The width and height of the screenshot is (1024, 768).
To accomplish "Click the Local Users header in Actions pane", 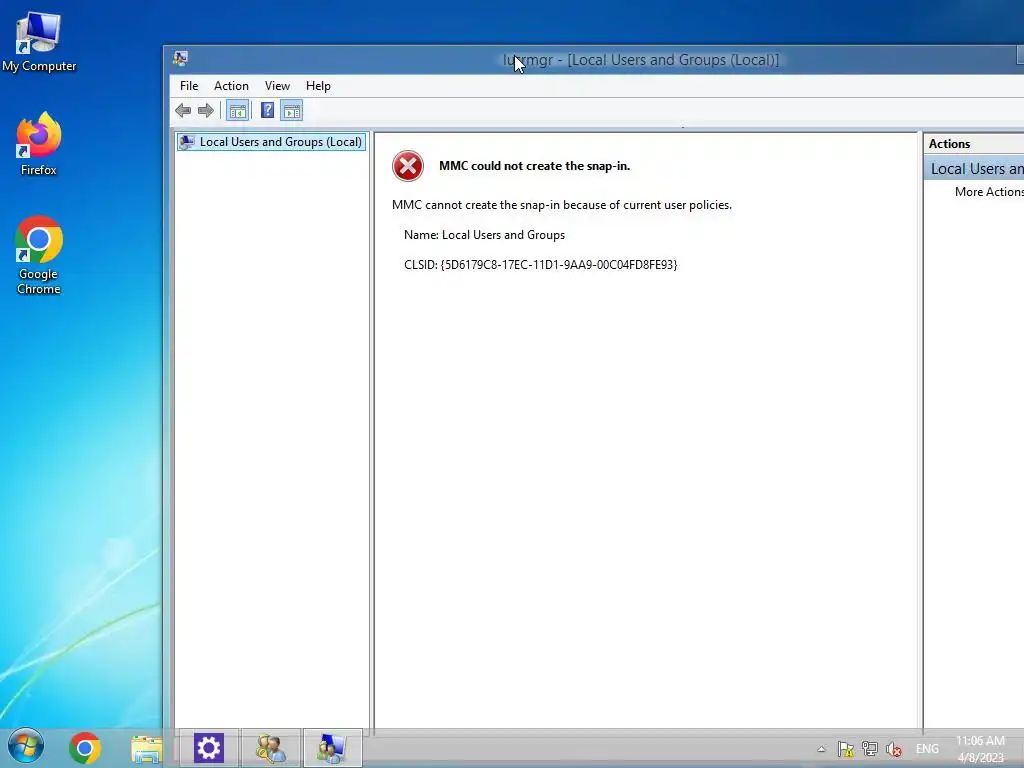I will [974, 168].
